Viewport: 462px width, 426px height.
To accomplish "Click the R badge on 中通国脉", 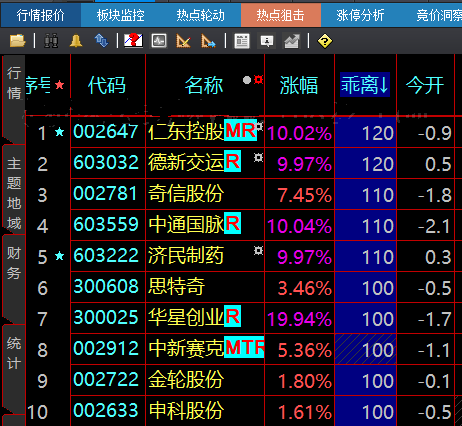I will click(x=232, y=223).
